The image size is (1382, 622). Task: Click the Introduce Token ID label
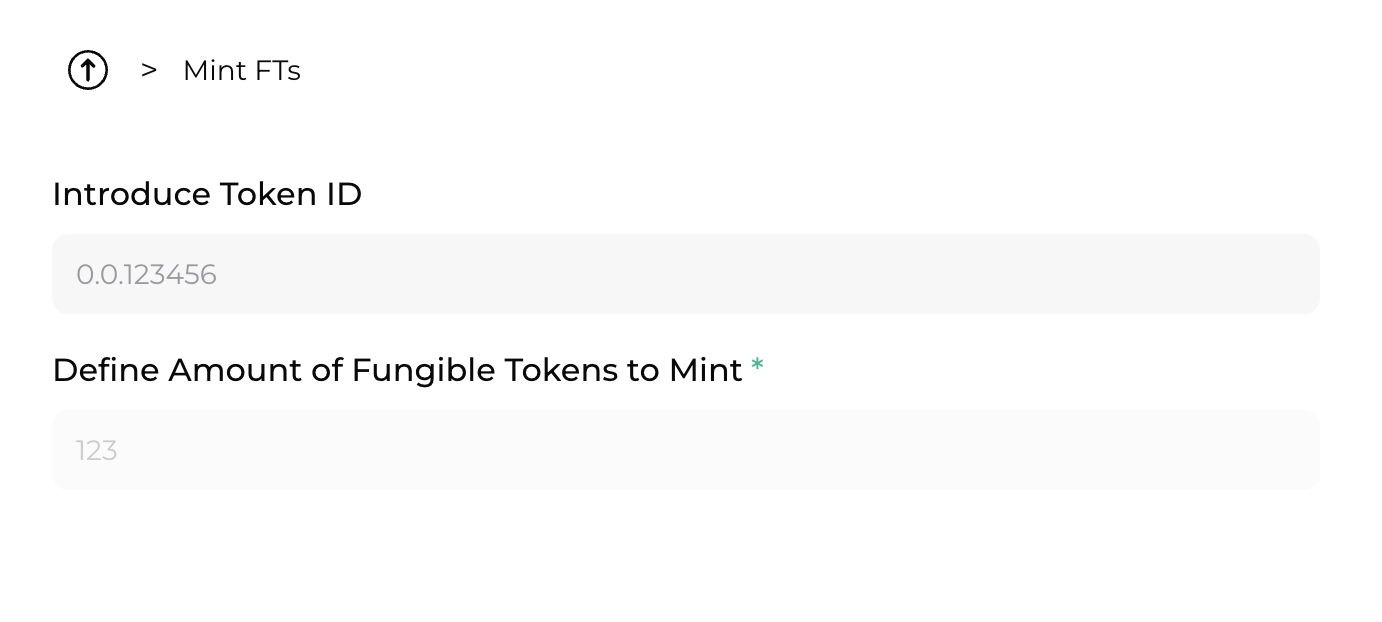click(x=207, y=194)
